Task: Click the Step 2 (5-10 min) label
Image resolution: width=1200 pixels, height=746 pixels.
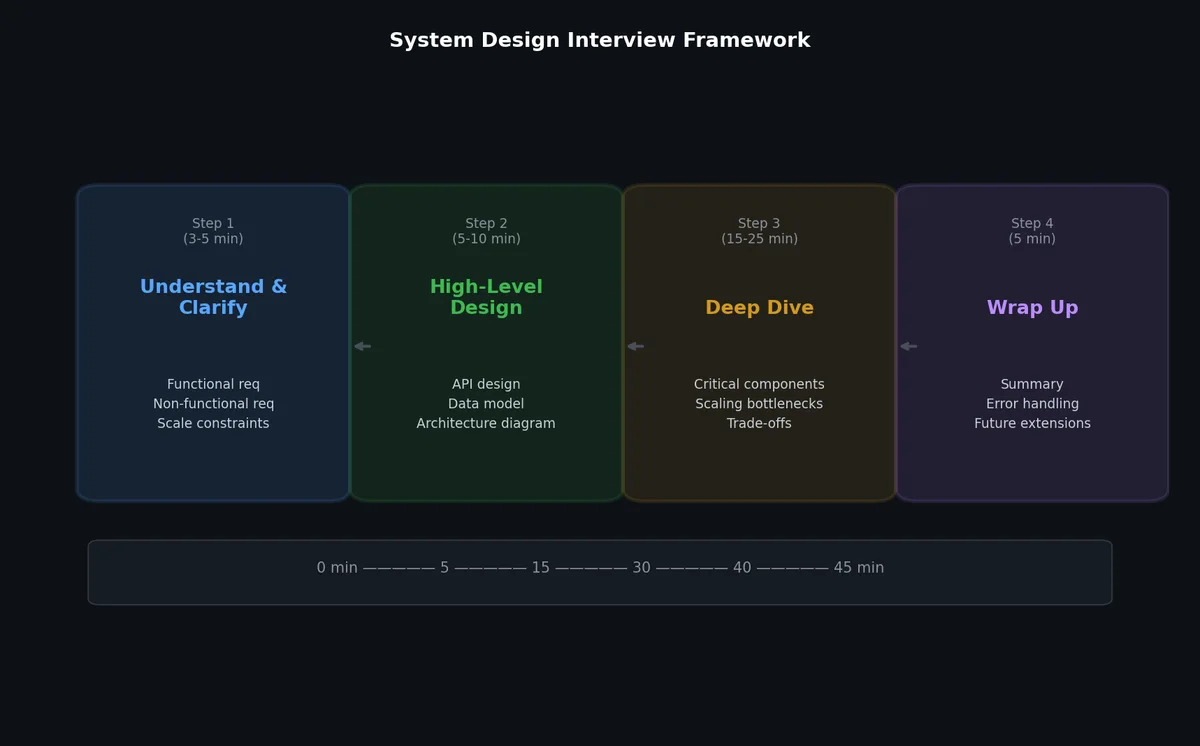Action: (486, 231)
